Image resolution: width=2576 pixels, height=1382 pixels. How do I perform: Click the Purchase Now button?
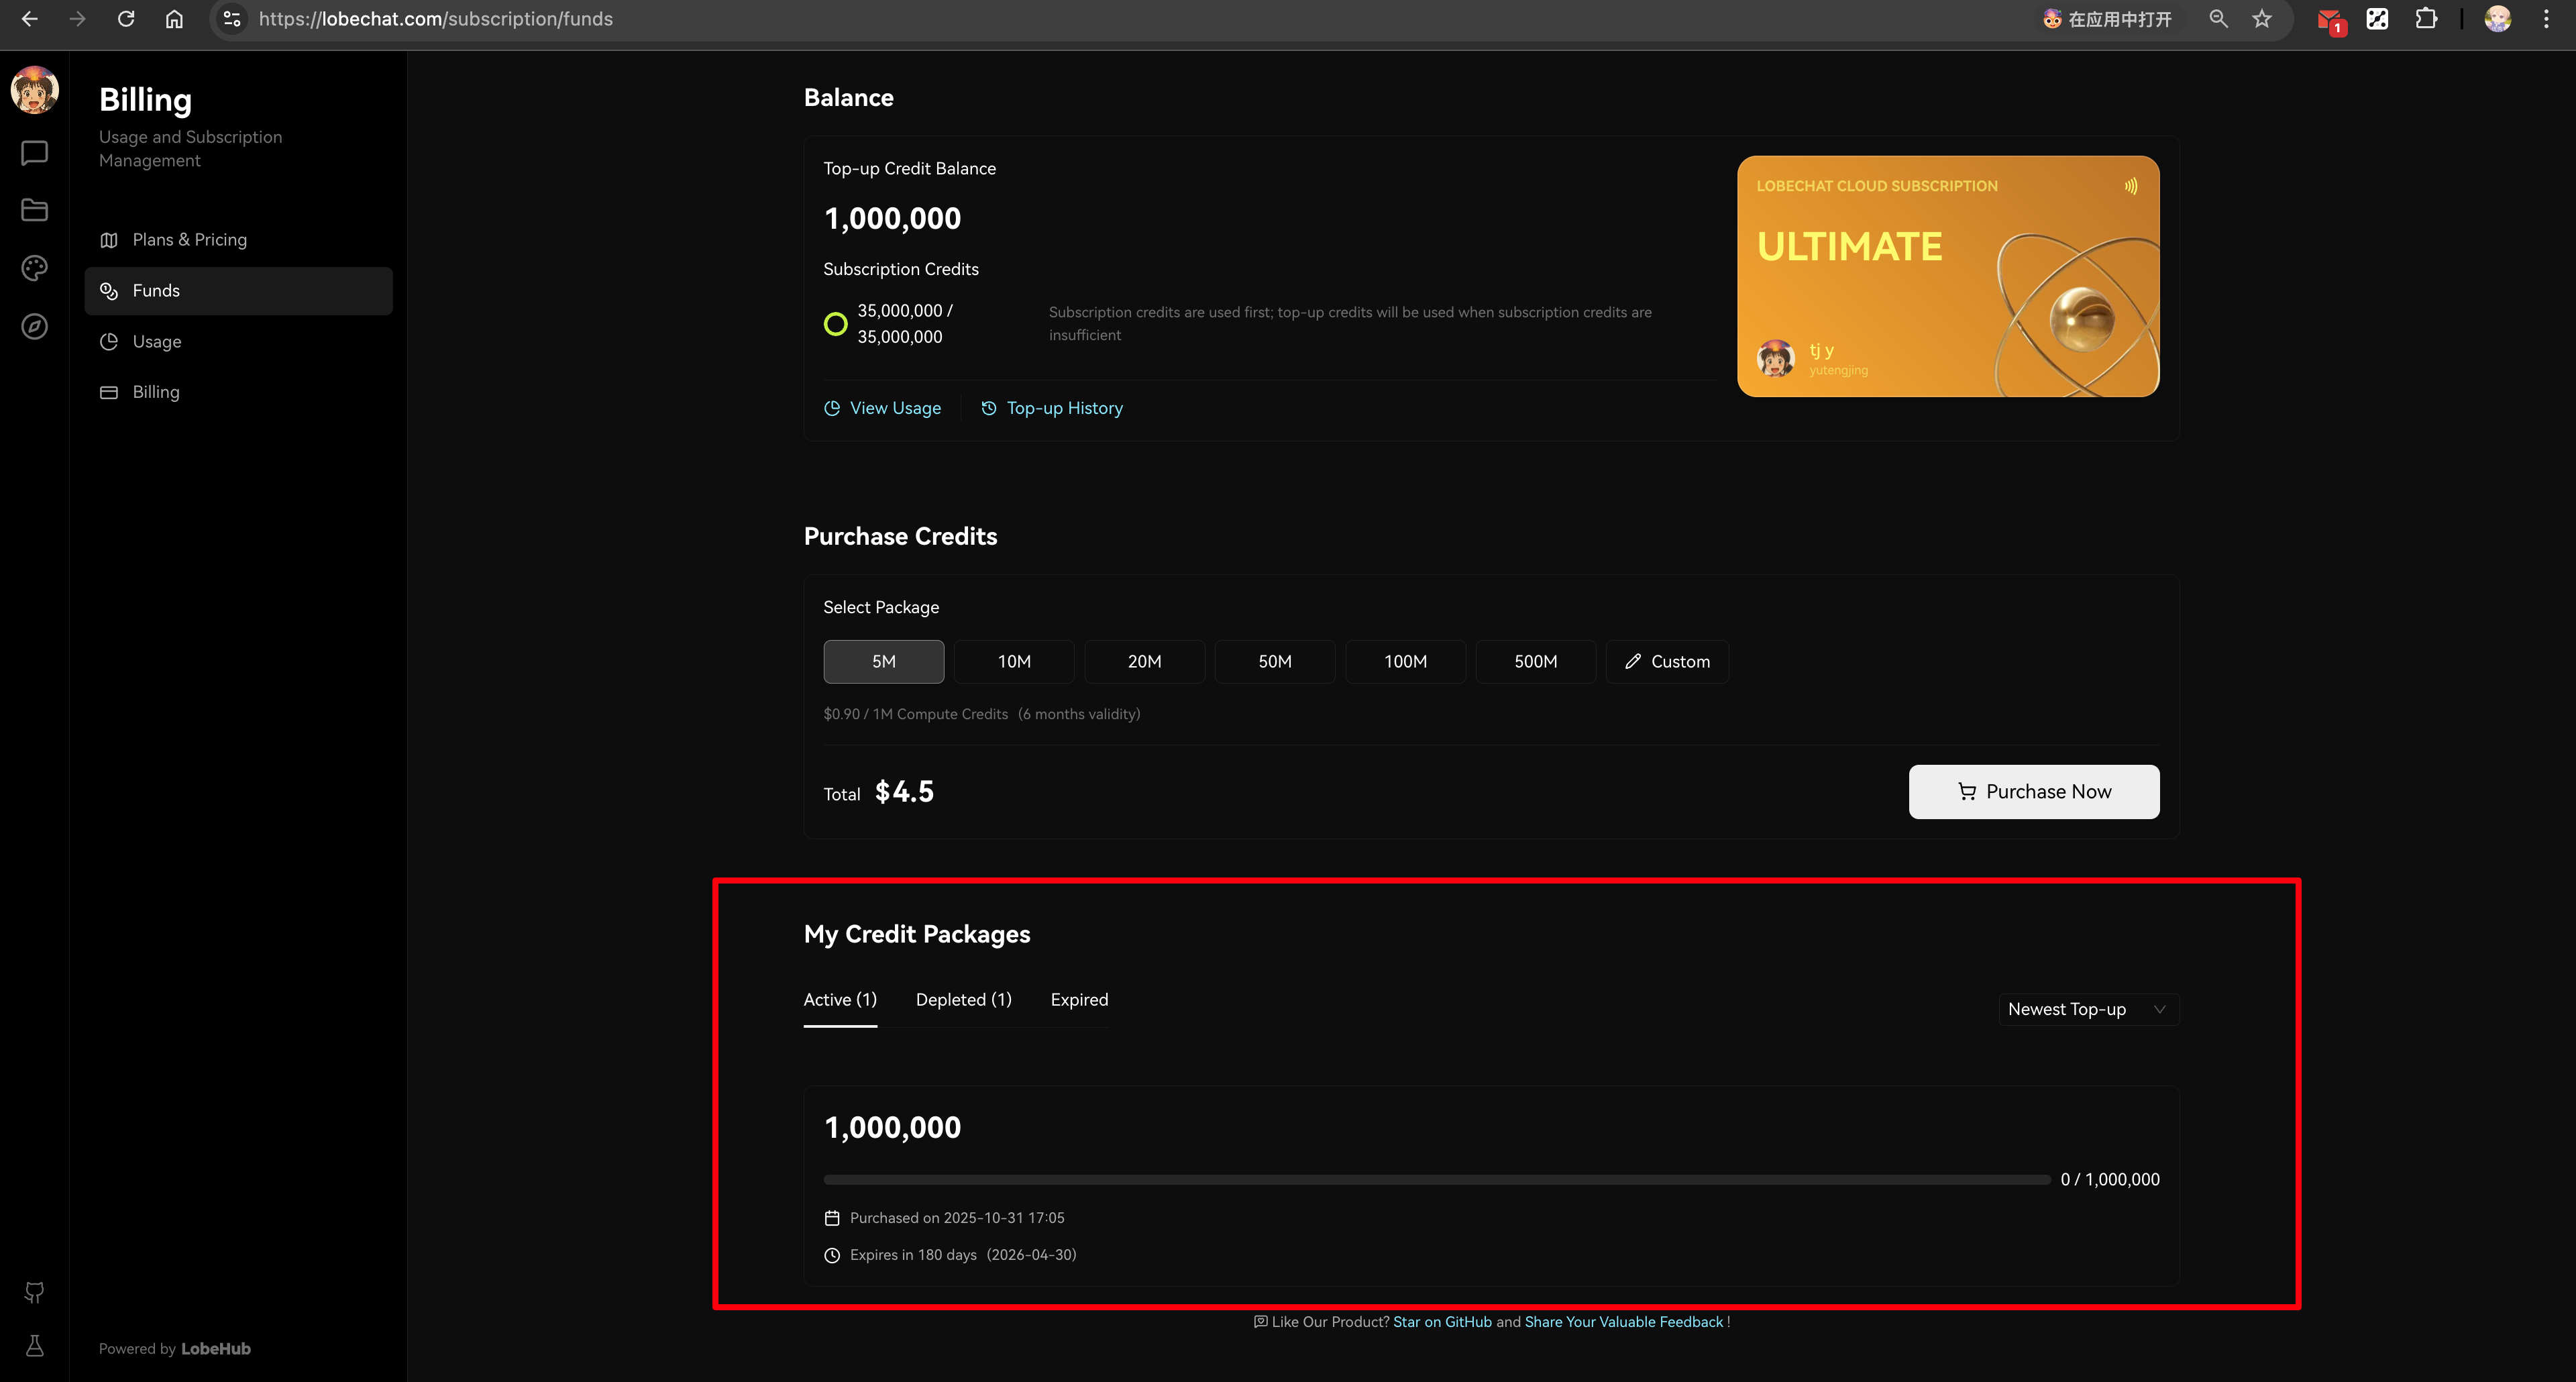coord(2033,792)
